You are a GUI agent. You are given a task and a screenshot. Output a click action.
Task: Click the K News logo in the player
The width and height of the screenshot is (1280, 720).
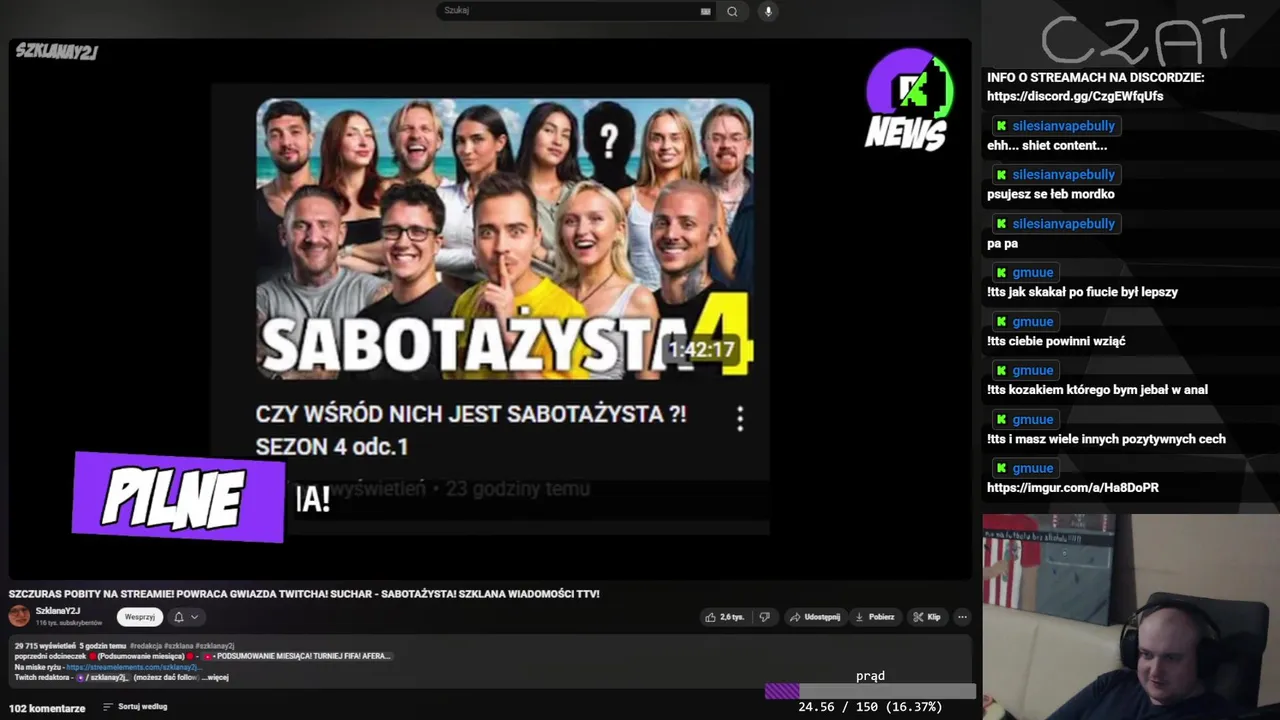(908, 100)
